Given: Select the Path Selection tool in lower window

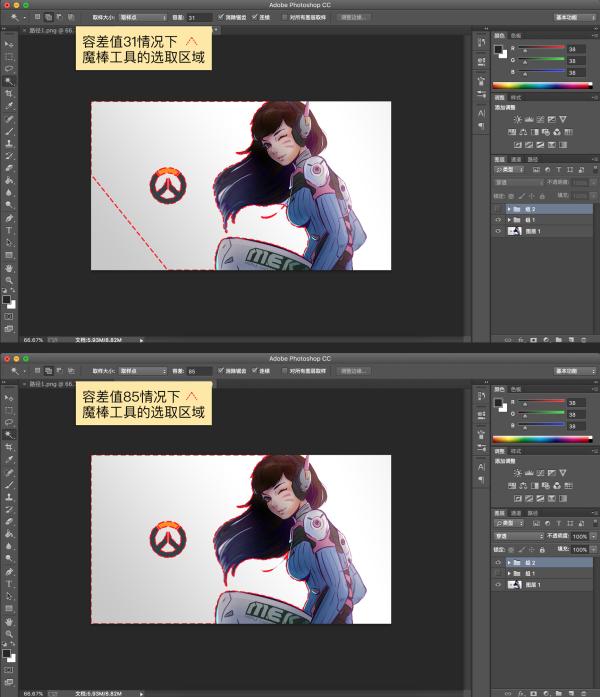Looking at the screenshot, I should pyautogui.click(x=8, y=596).
